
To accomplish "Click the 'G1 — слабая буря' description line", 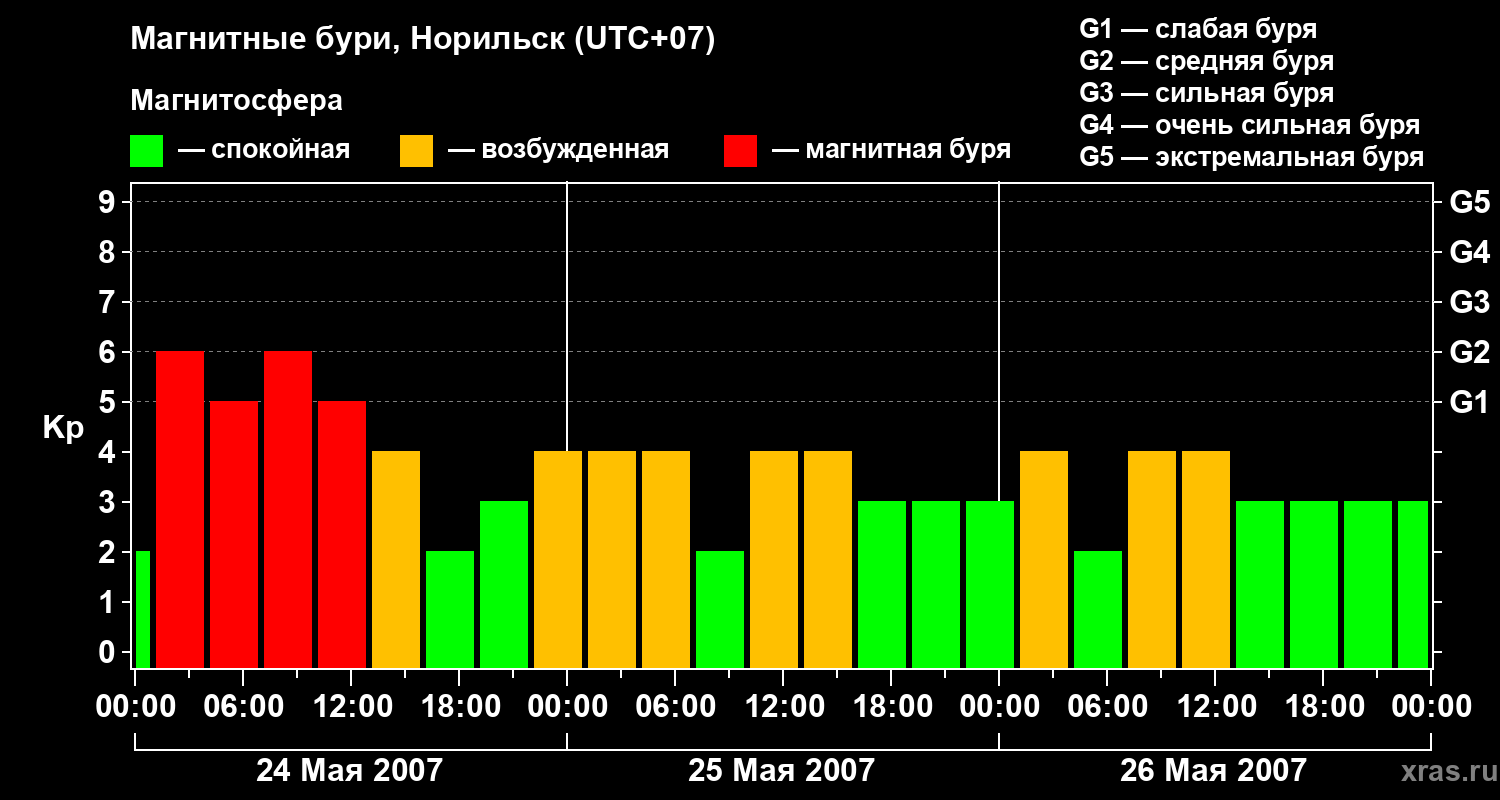I will 1198,28.
